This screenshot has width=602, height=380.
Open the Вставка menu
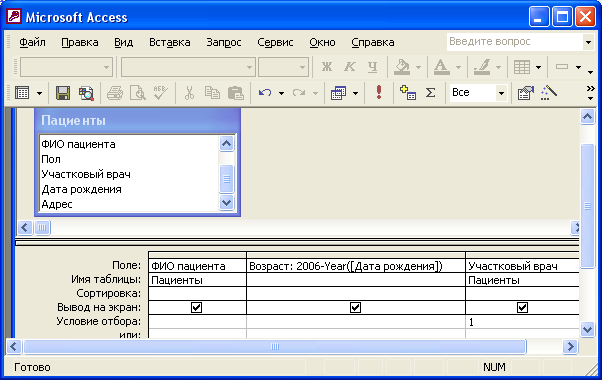click(170, 42)
